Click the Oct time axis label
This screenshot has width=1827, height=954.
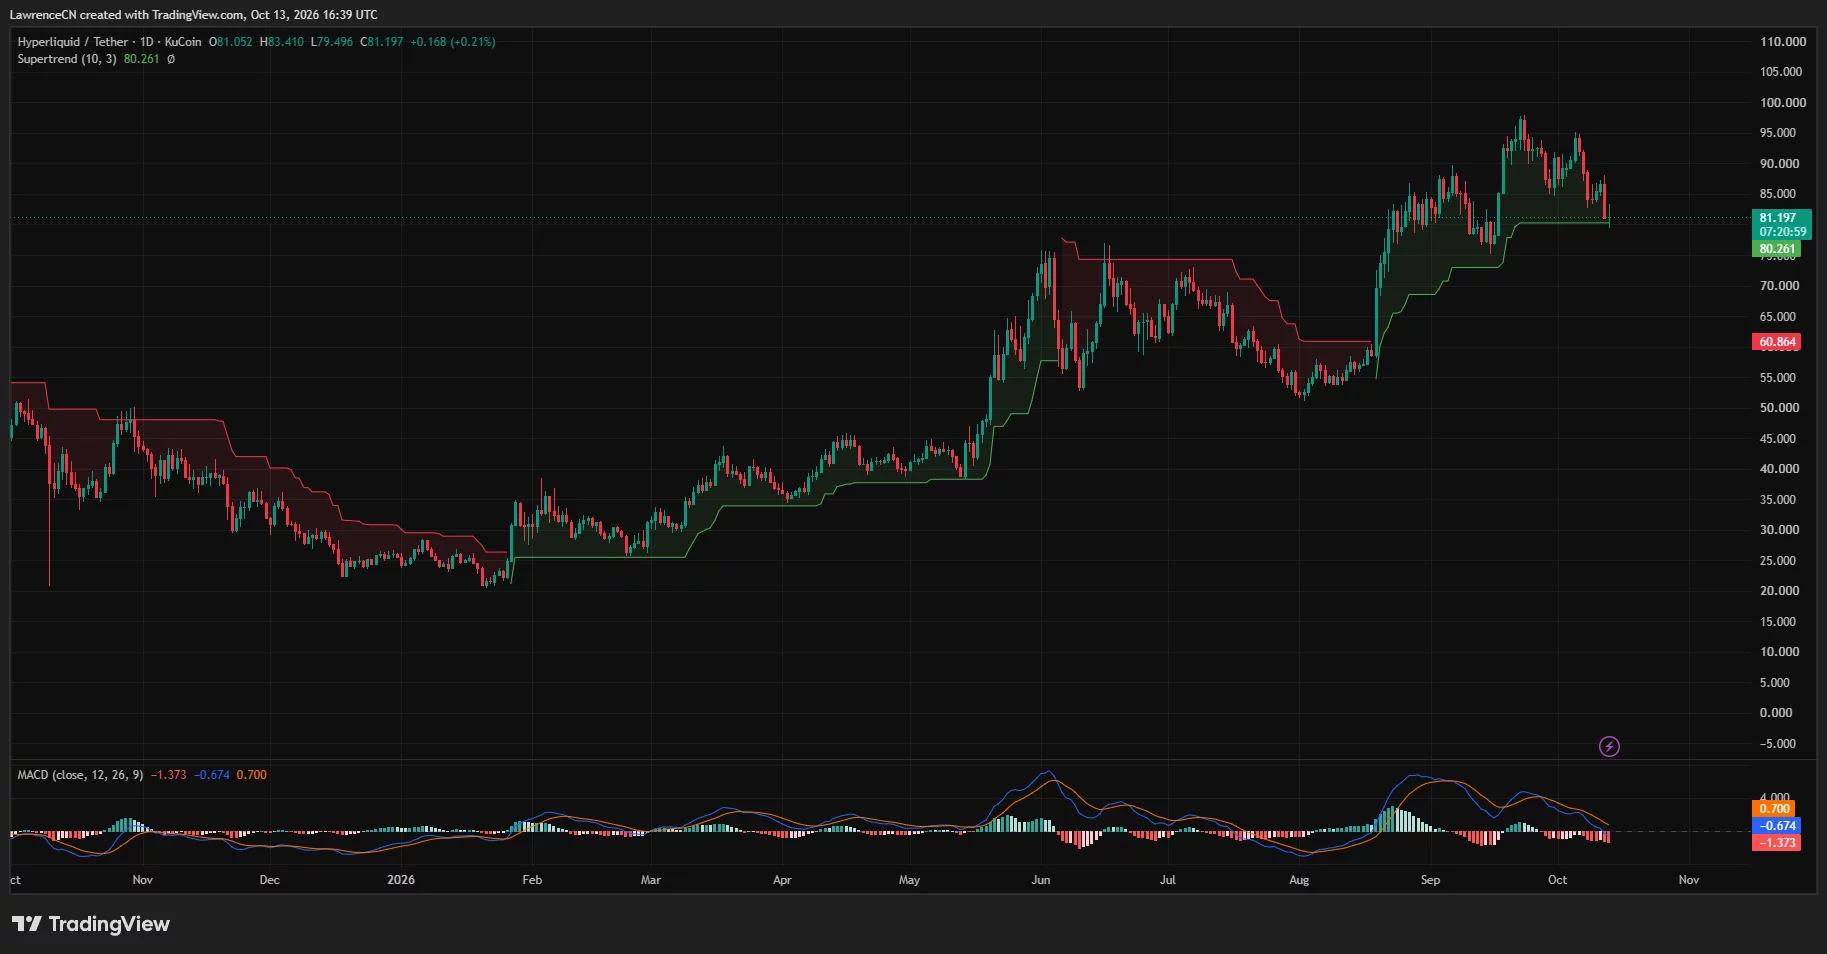coord(1557,880)
